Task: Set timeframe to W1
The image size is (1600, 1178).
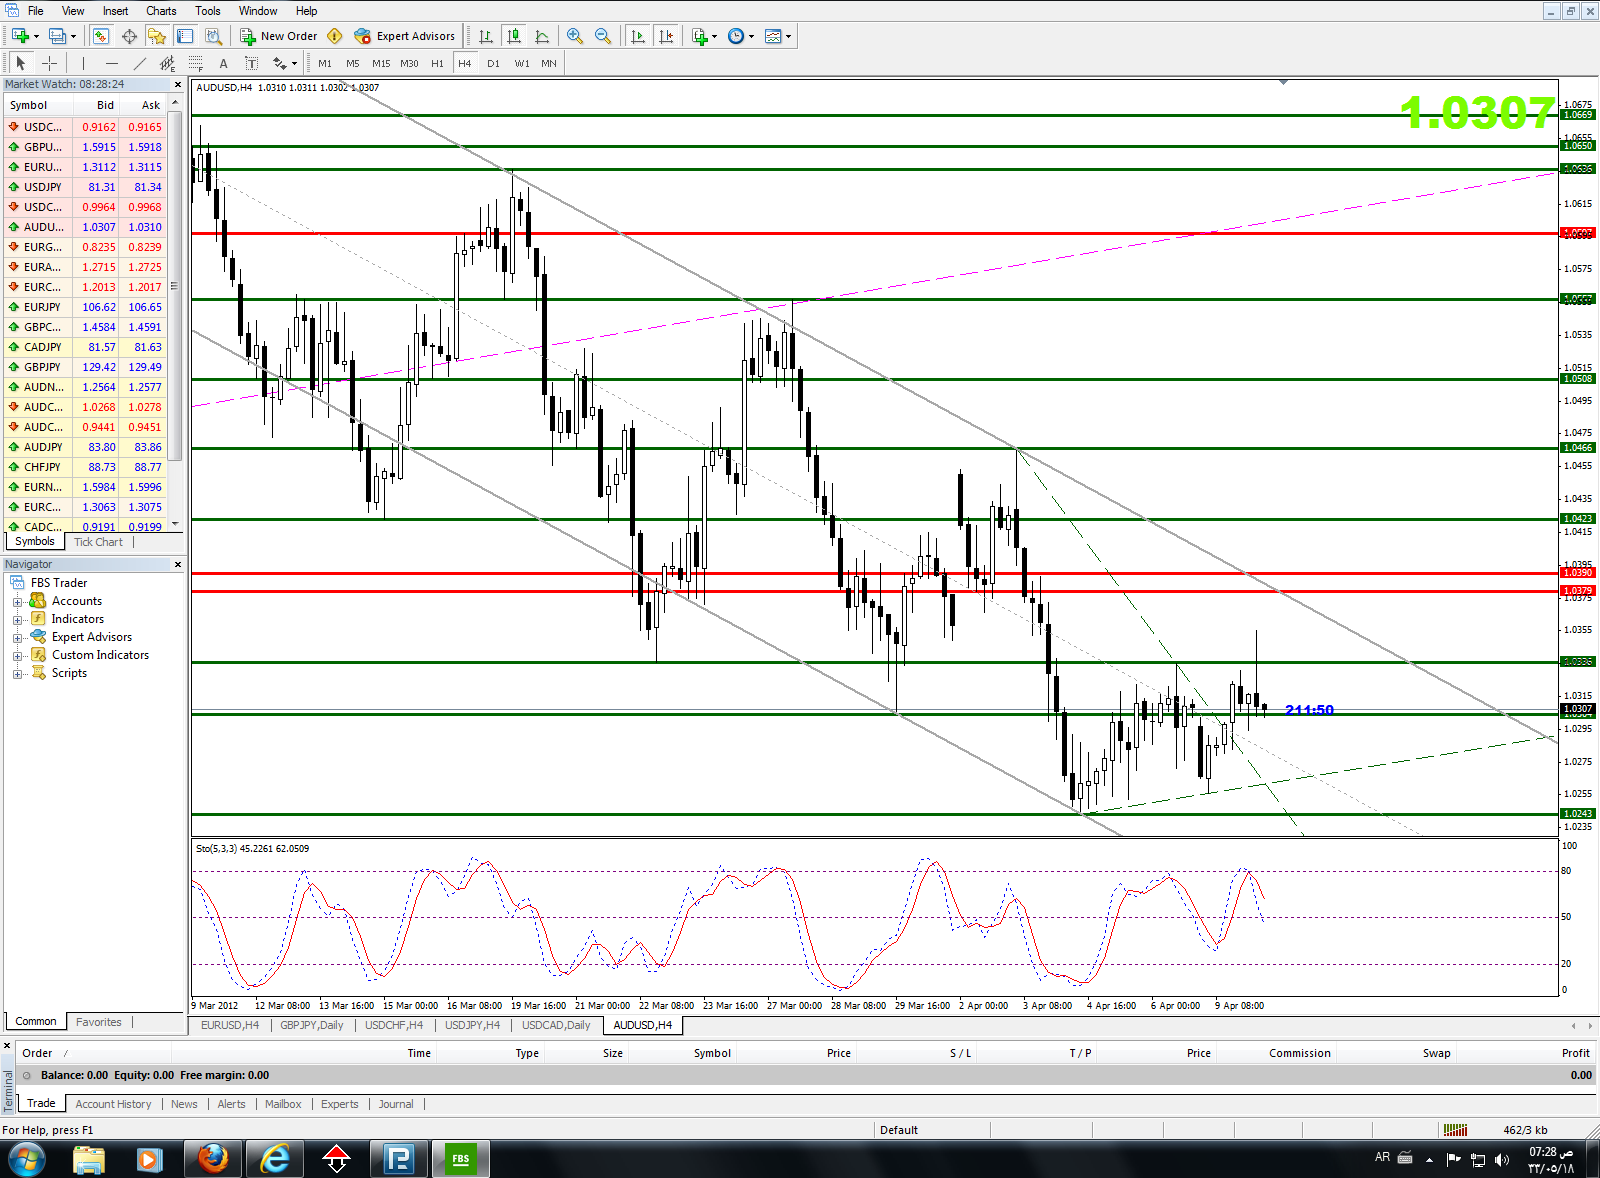Action: [522, 63]
